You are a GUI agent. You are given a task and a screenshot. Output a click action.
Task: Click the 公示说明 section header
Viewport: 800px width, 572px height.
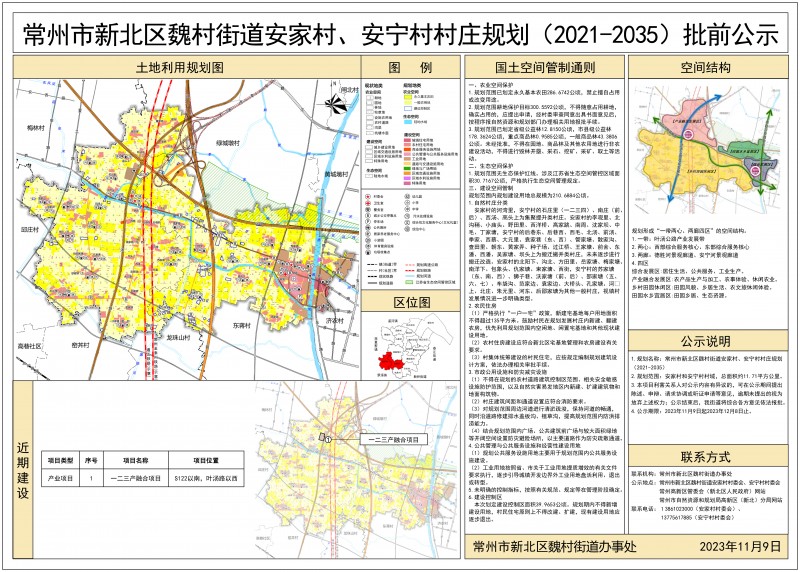pos(706,341)
